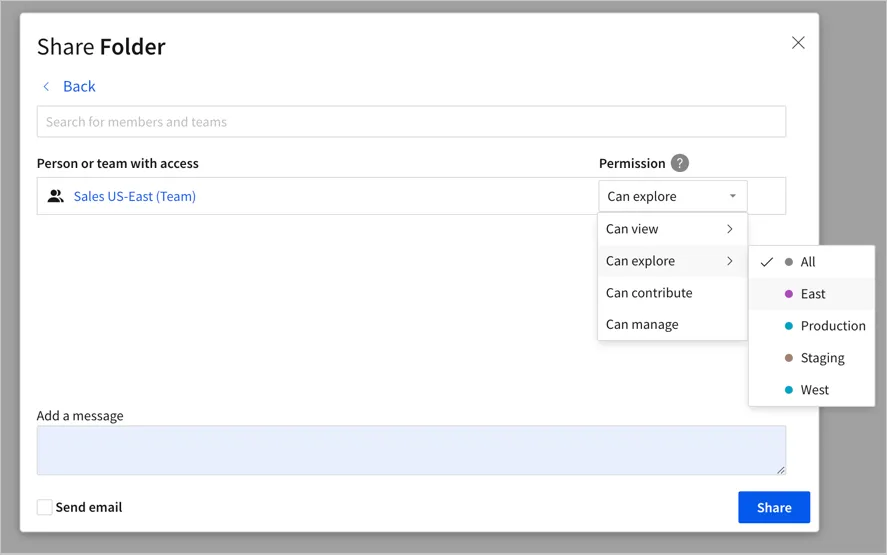Viewport: 887px width, 555px height.
Task: Open Permission help question mark icon
Action: click(679, 163)
